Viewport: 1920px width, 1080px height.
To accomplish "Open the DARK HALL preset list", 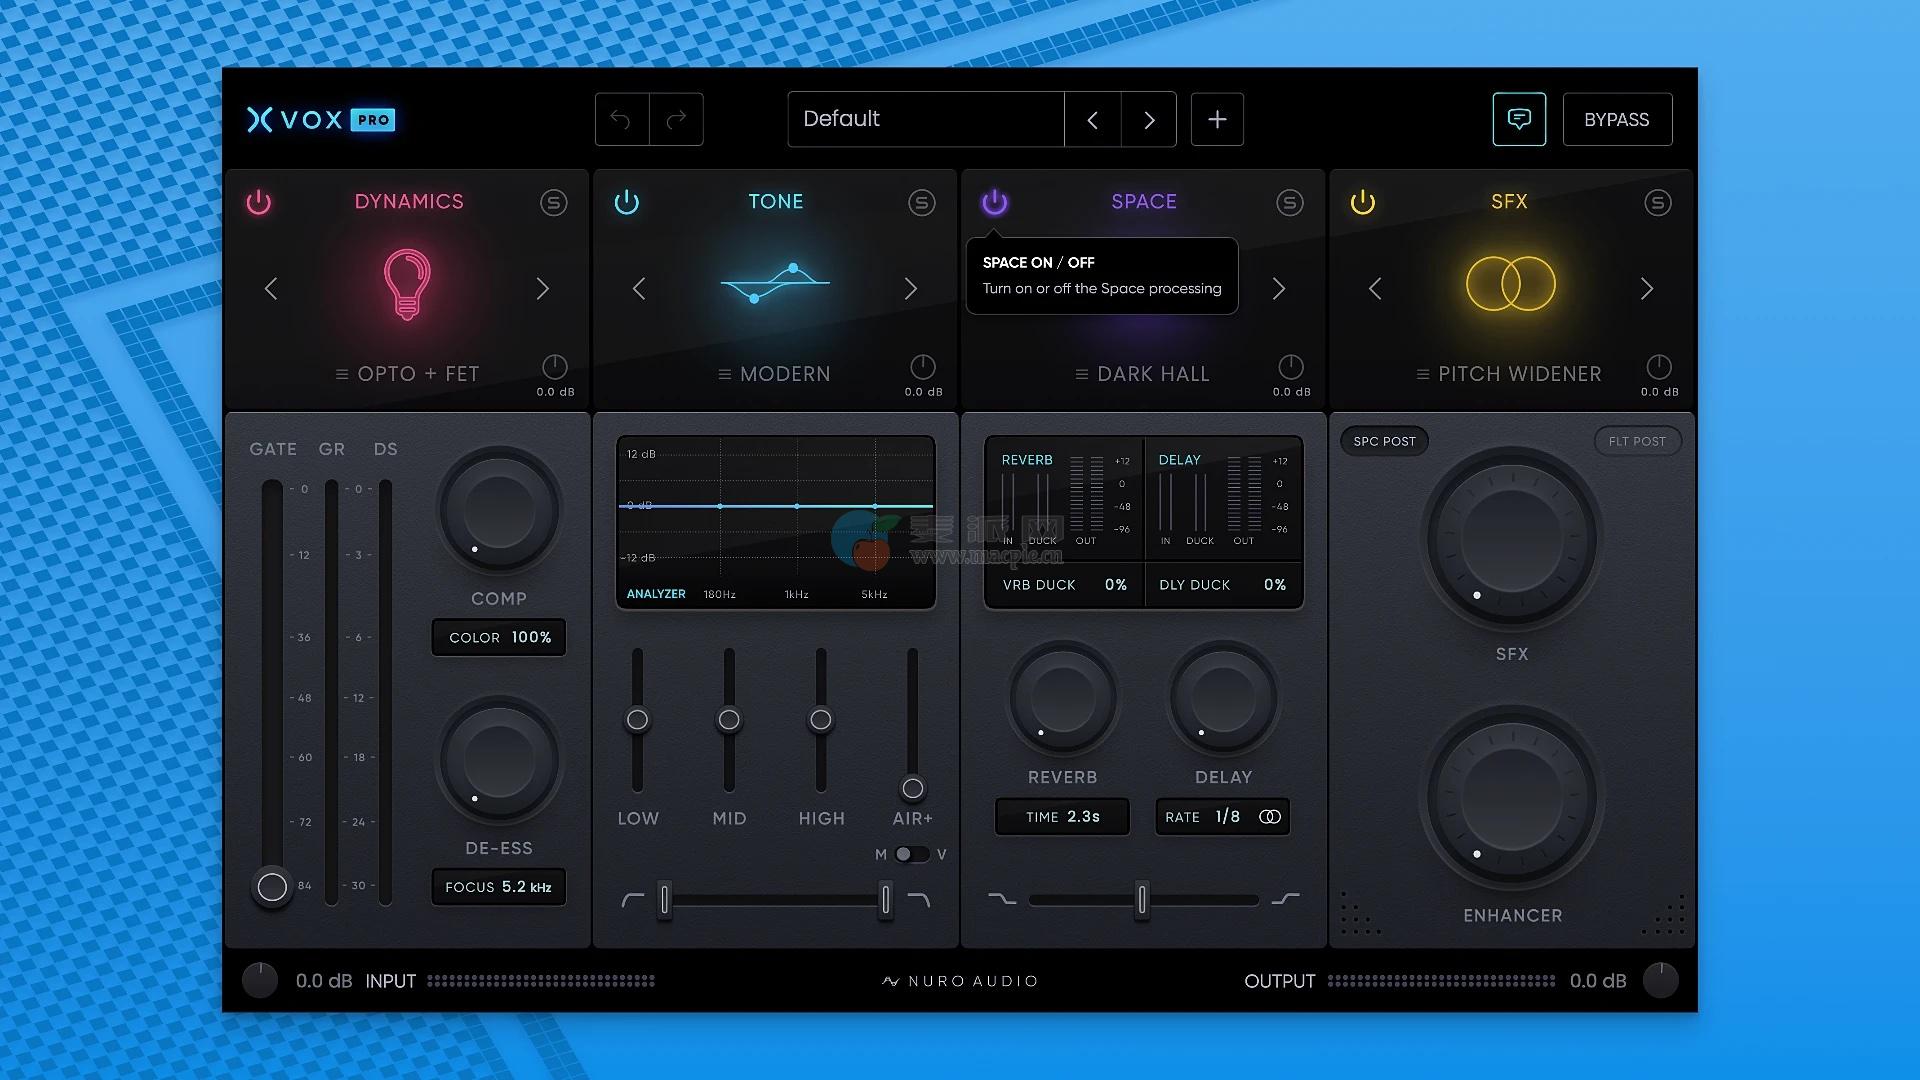I will click(x=1142, y=374).
